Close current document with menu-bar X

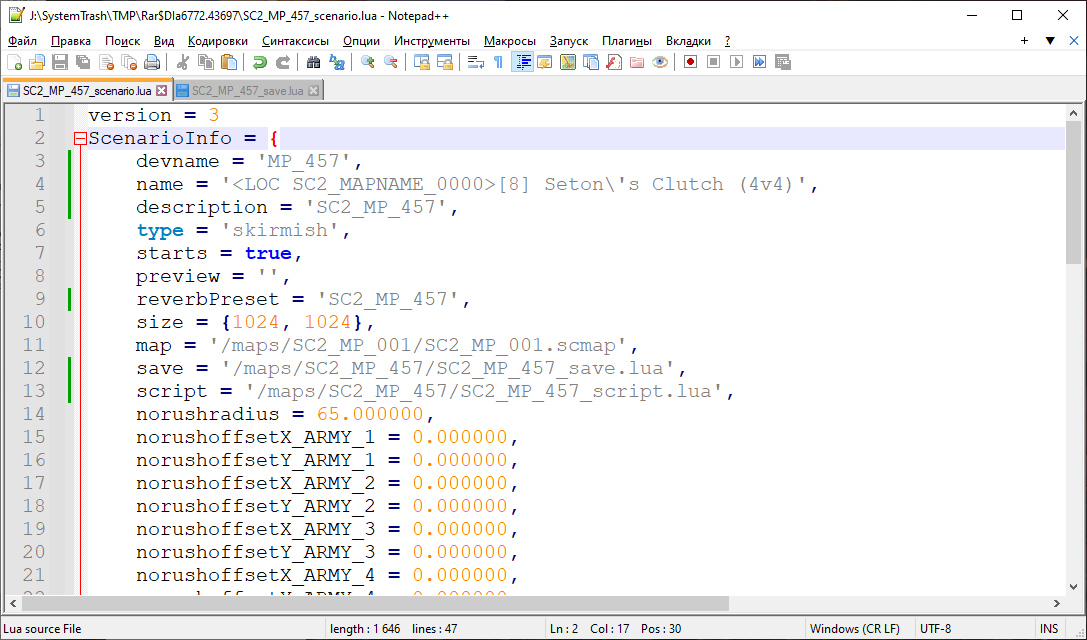[1074, 41]
